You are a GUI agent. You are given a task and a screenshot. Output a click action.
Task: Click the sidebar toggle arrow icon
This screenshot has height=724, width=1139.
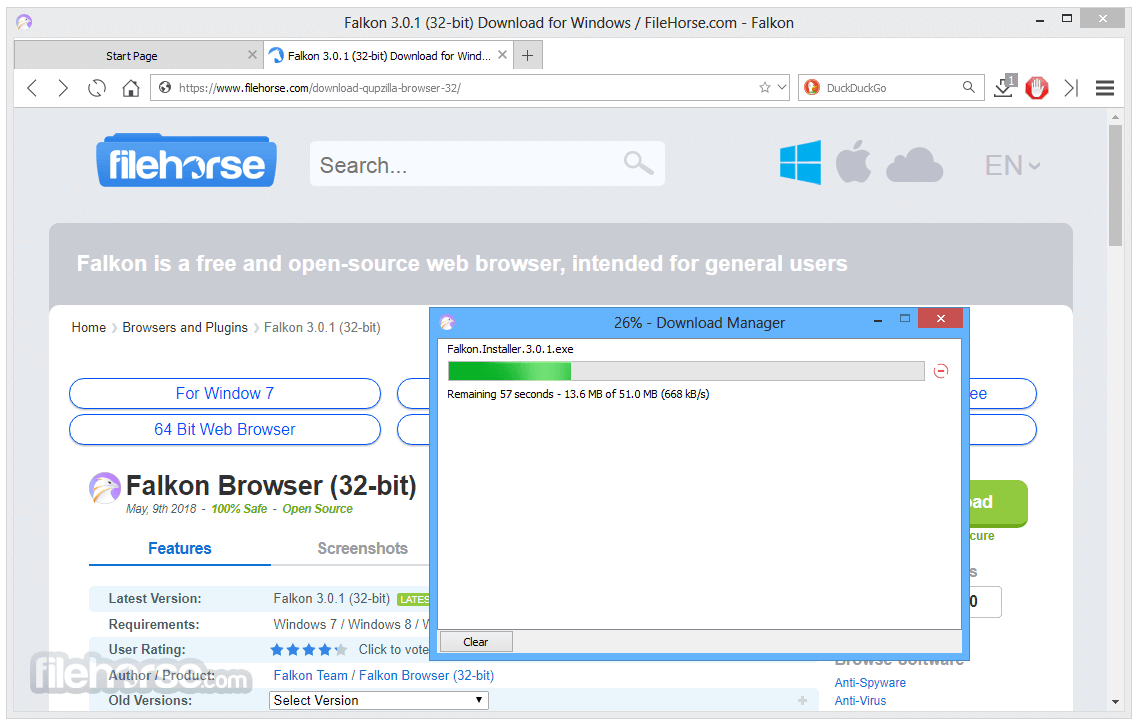click(1071, 88)
